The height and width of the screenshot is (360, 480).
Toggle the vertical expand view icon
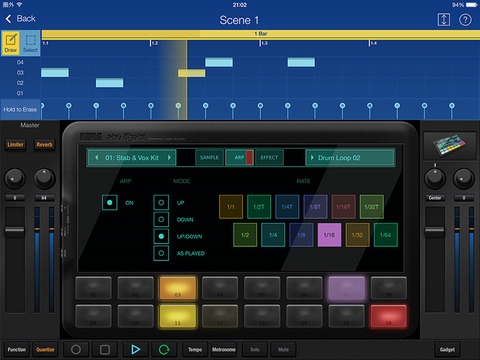tap(443, 20)
